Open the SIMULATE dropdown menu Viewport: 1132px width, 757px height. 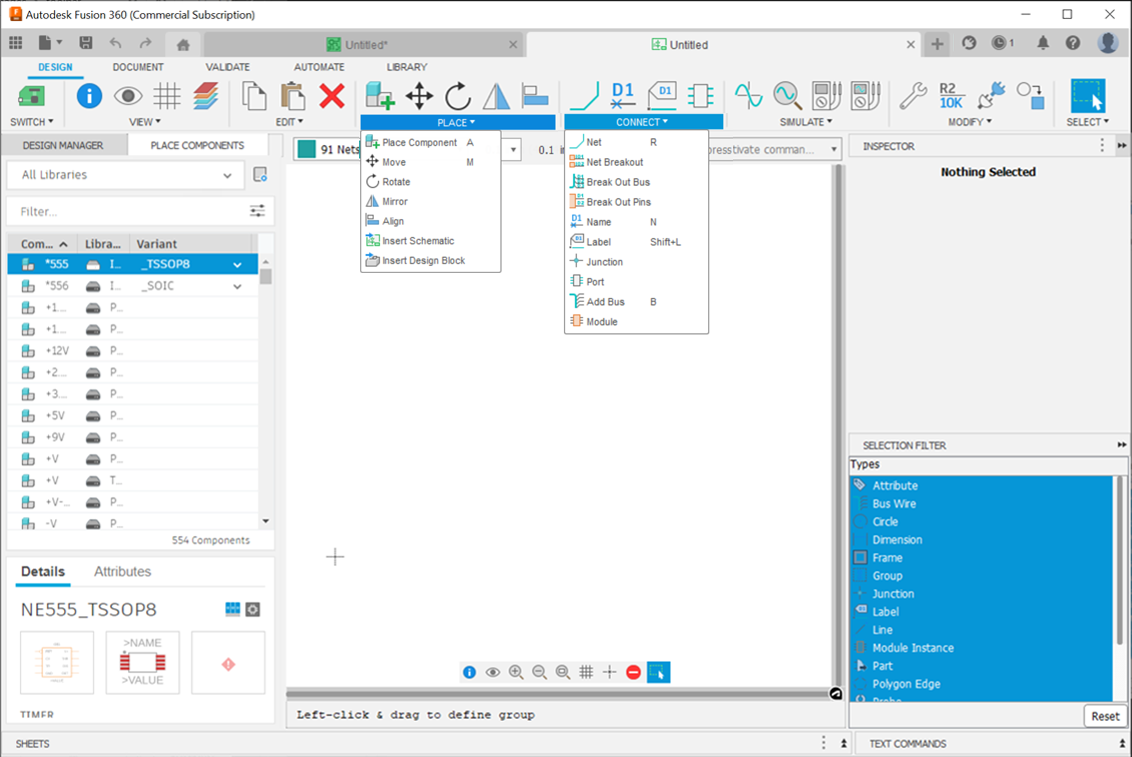(x=806, y=122)
